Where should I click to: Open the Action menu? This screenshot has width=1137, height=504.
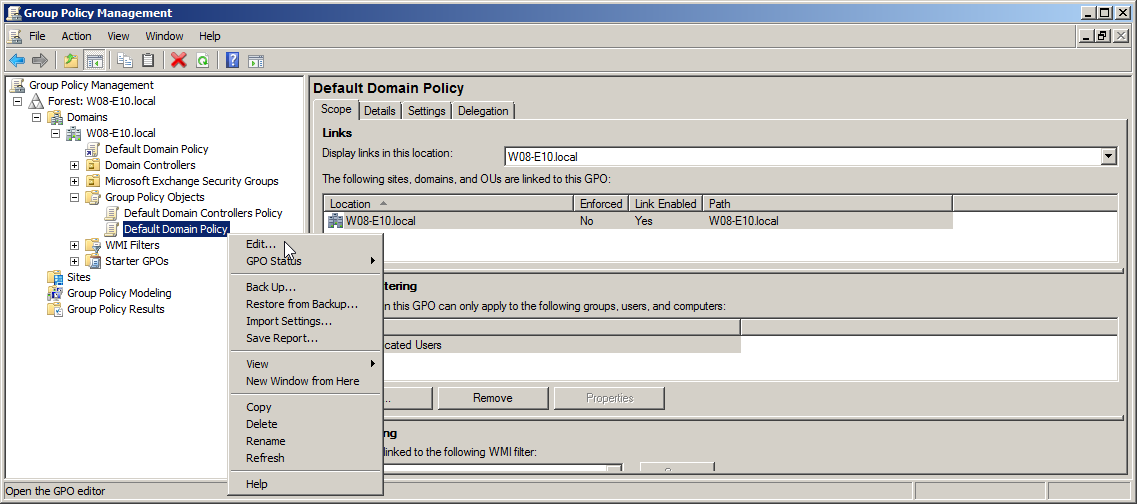76,36
